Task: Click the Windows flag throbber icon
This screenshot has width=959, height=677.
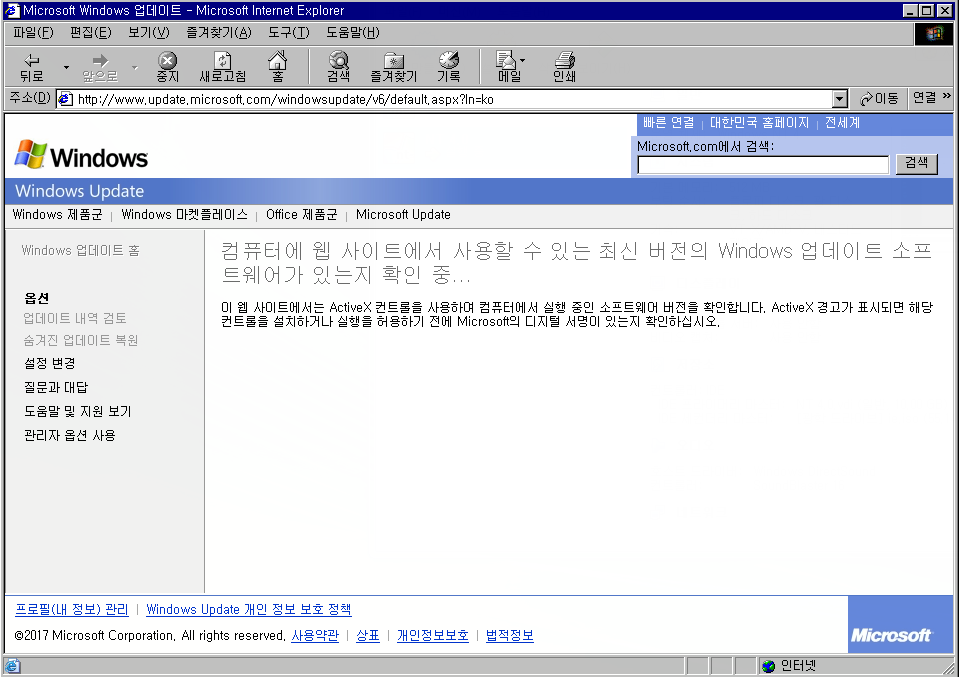Action: pyautogui.click(x=934, y=34)
